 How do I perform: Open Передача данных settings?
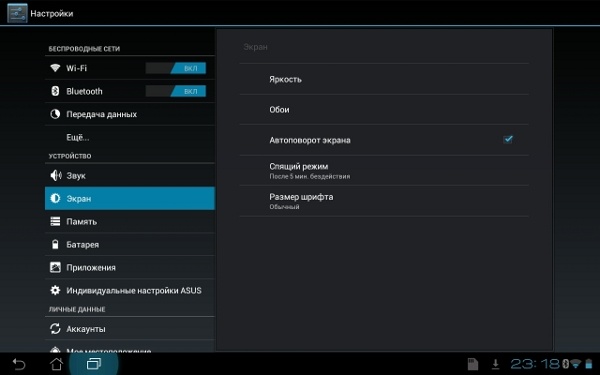pyautogui.click(x=130, y=114)
